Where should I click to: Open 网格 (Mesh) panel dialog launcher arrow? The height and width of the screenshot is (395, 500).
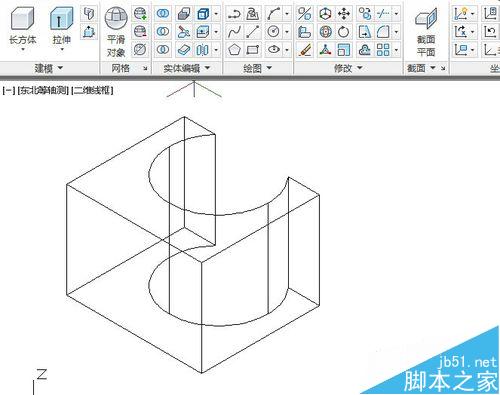[145, 68]
